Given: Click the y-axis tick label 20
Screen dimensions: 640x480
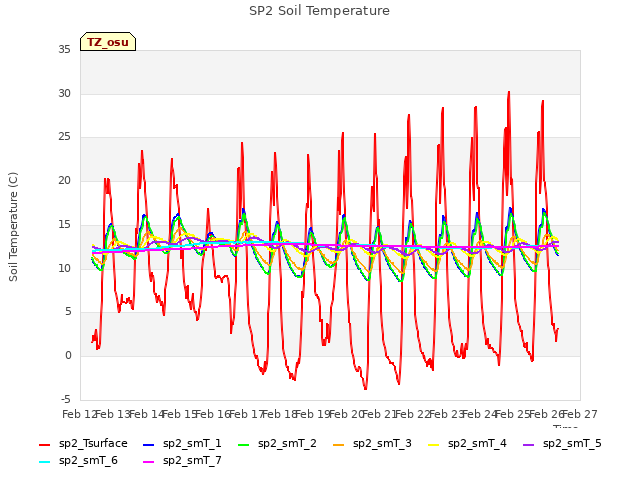Looking at the screenshot, I should click(64, 180).
